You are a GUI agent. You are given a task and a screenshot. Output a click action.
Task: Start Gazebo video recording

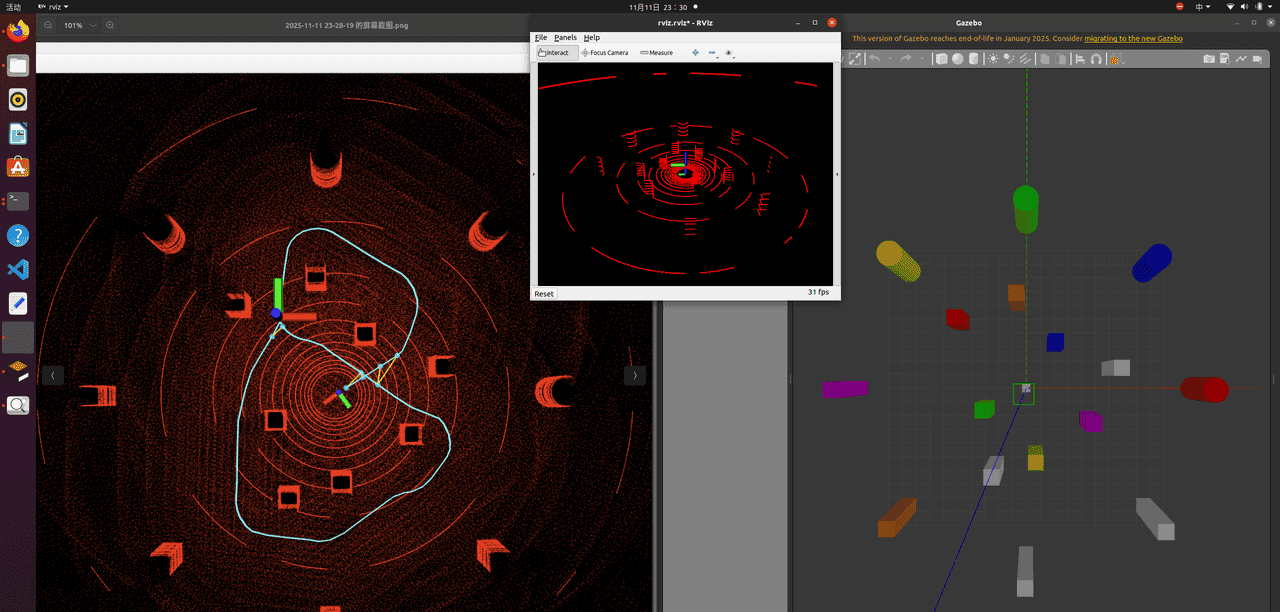pyautogui.click(x=1257, y=59)
